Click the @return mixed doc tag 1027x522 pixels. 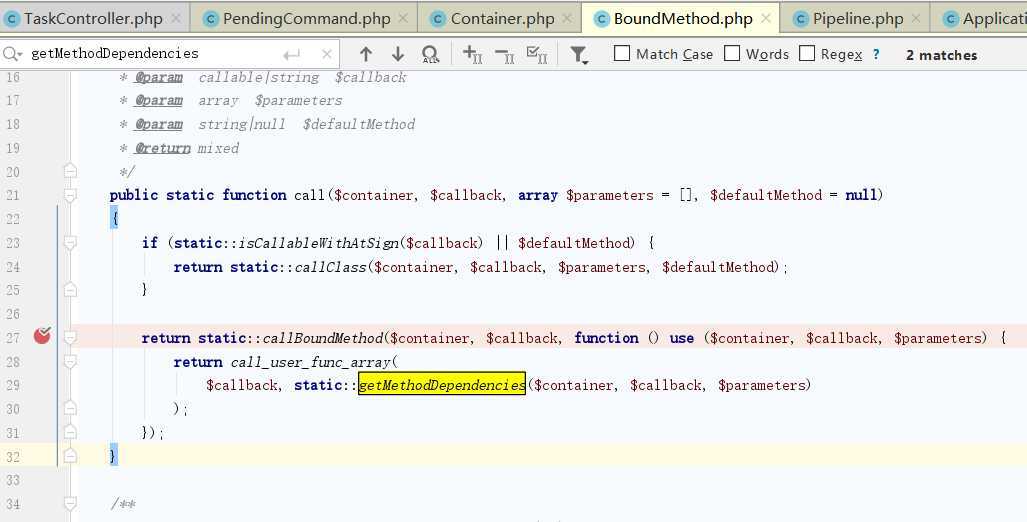pyautogui.click(x=187, y=149)
